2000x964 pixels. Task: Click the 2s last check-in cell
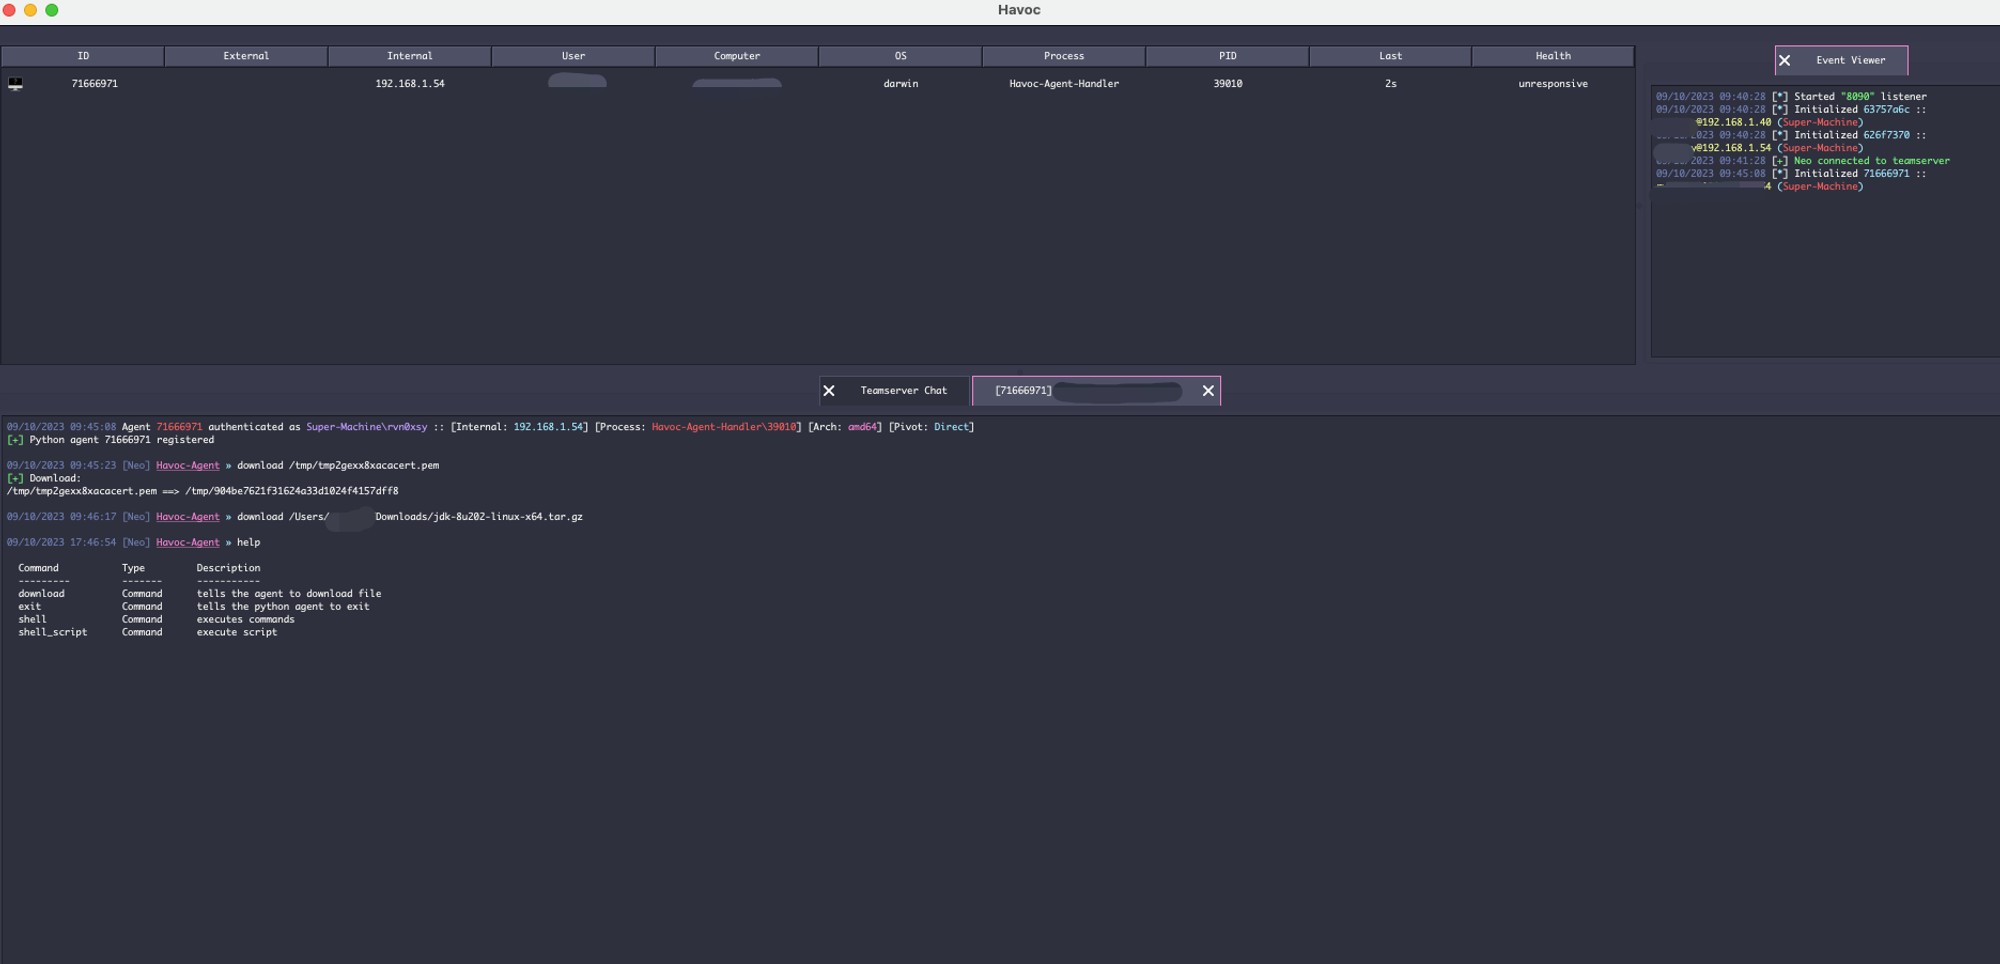1391,84
